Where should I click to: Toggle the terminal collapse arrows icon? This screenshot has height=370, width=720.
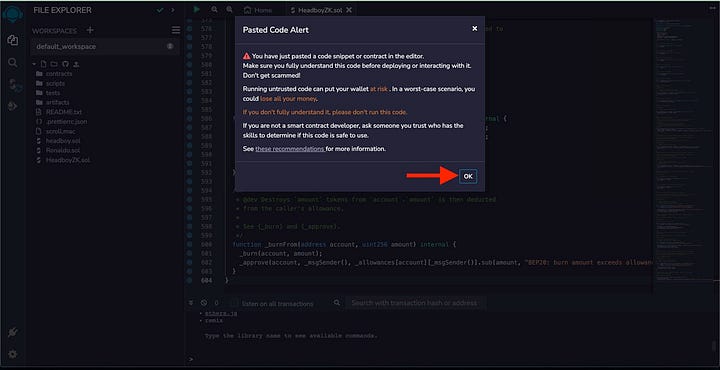[191, 303]
